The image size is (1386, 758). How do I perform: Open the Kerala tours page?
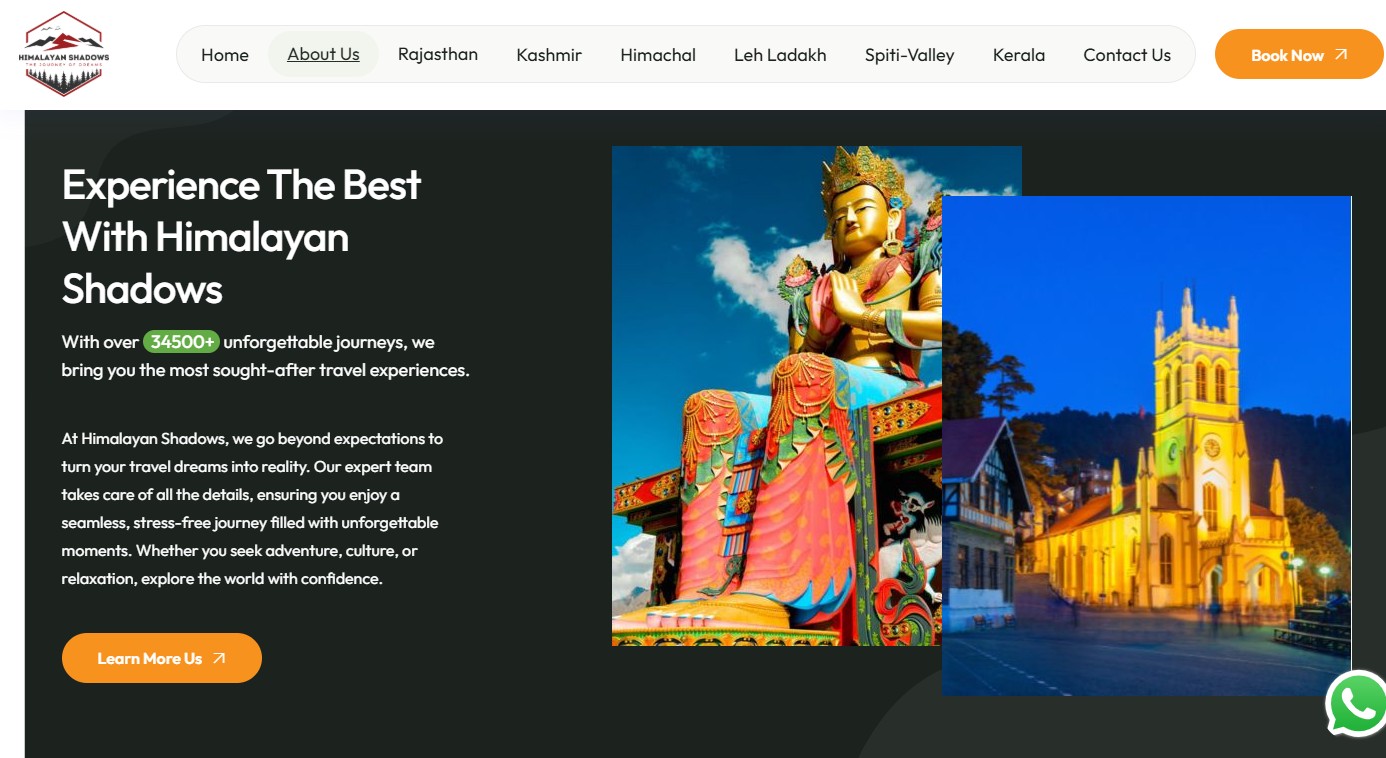point(1019,55)
